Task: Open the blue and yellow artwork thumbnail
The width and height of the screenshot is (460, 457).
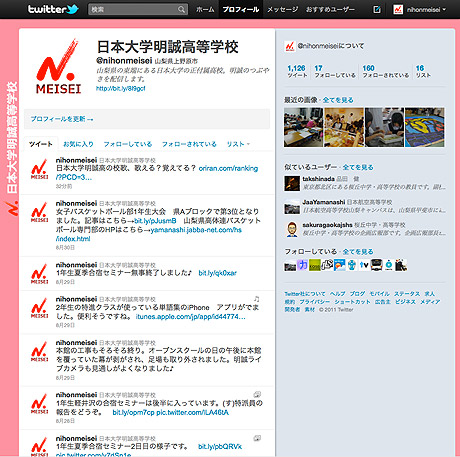Action: click(425, 127)
